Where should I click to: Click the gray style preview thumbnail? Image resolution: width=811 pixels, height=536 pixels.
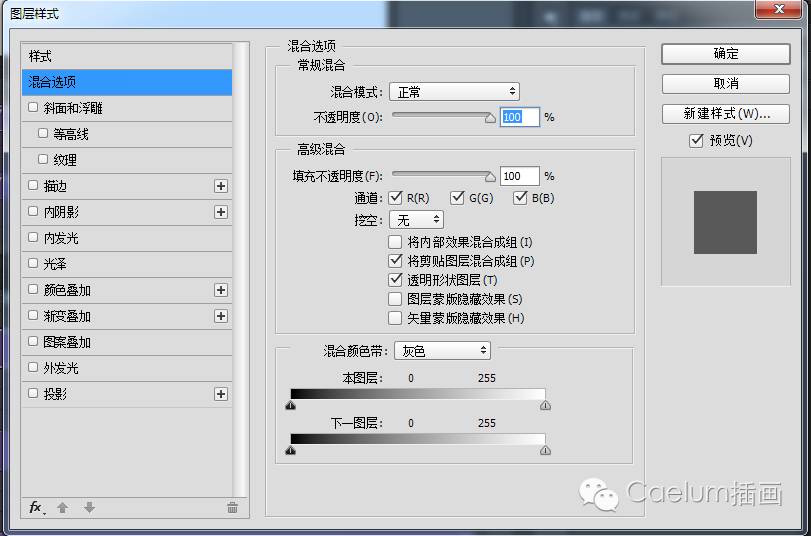coord(725,222)
